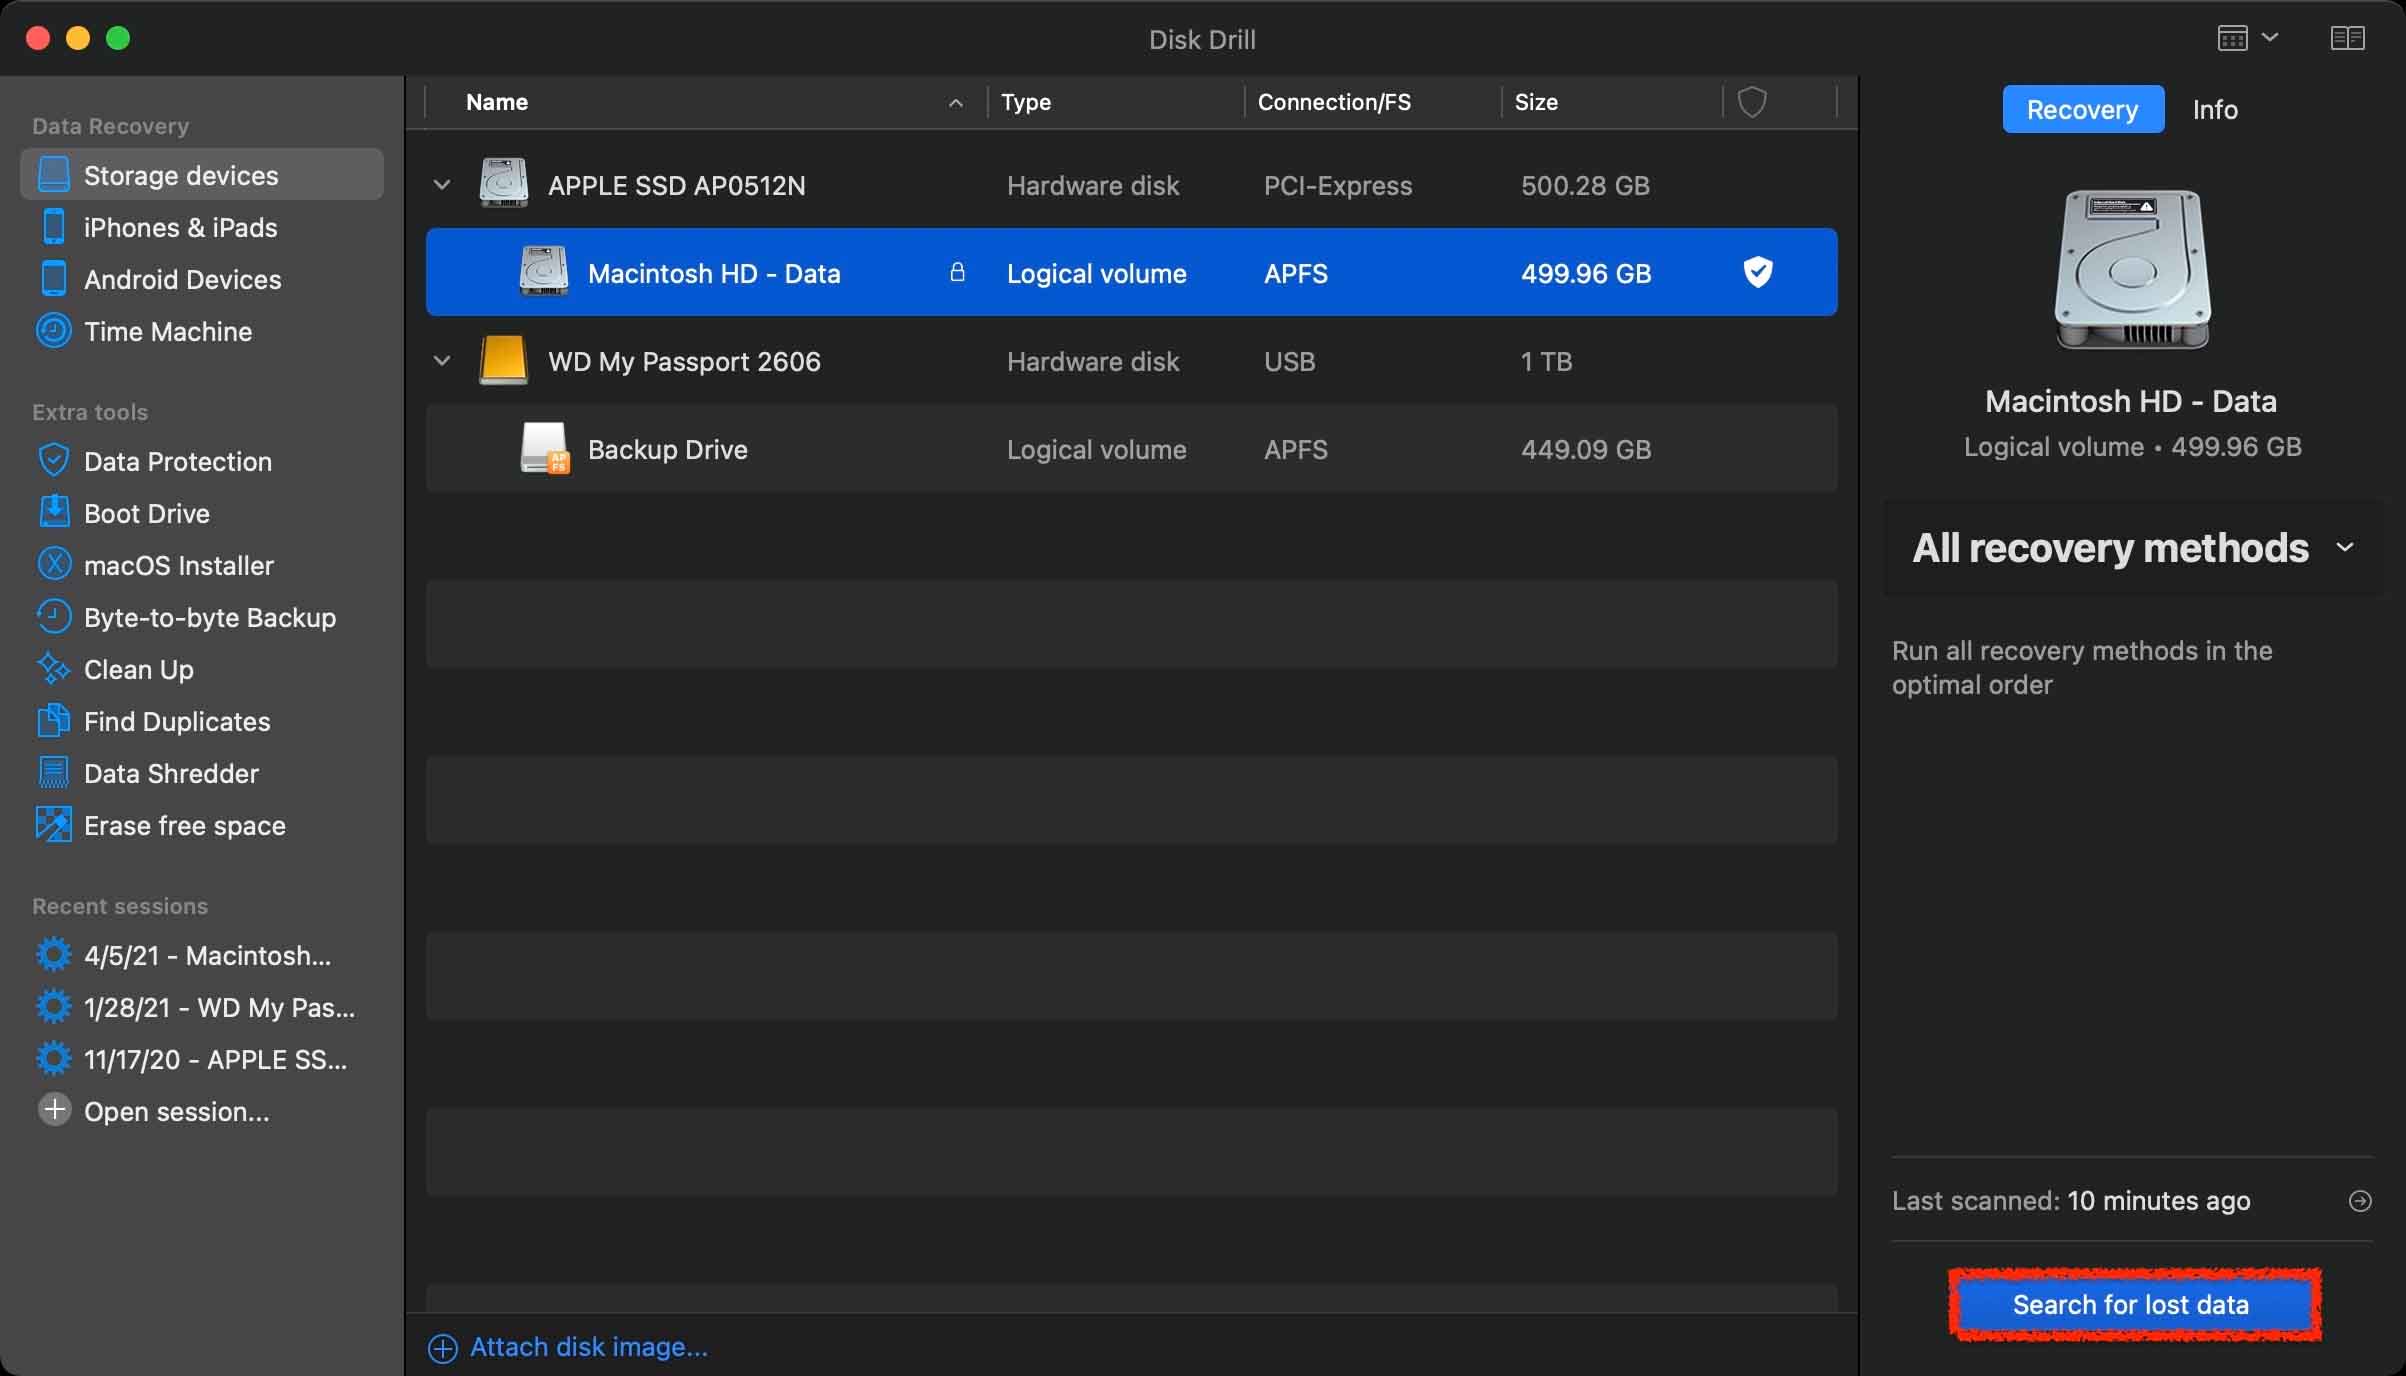Click Last scanned 10 minutes ago text
Viewport: 2406px width, 1376px height.
coord(2071,1201)
